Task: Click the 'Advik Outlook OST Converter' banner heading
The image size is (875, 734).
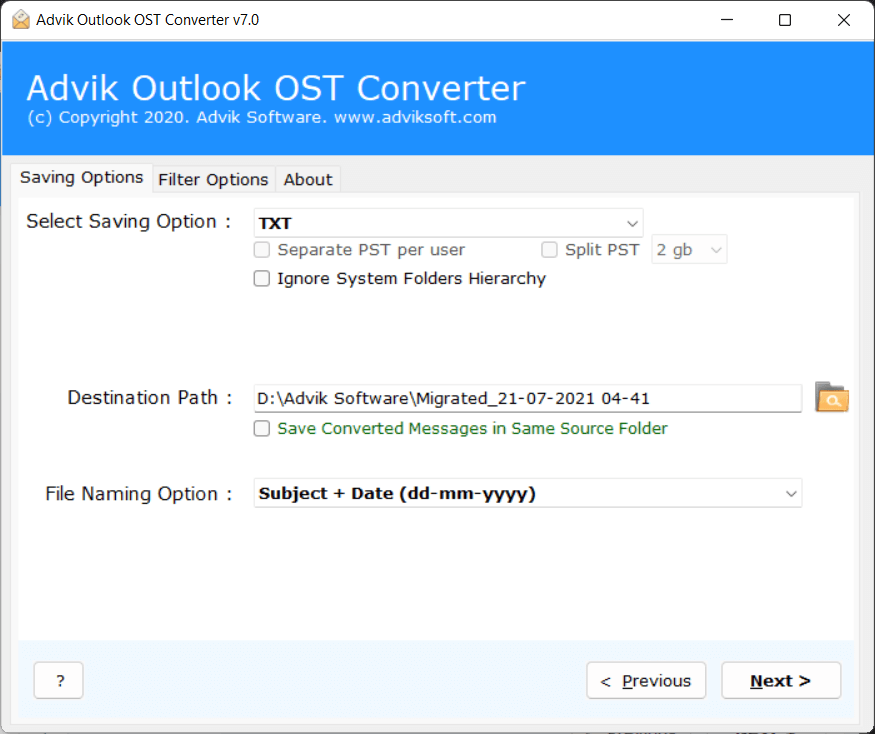Action: tap(276, 88)
